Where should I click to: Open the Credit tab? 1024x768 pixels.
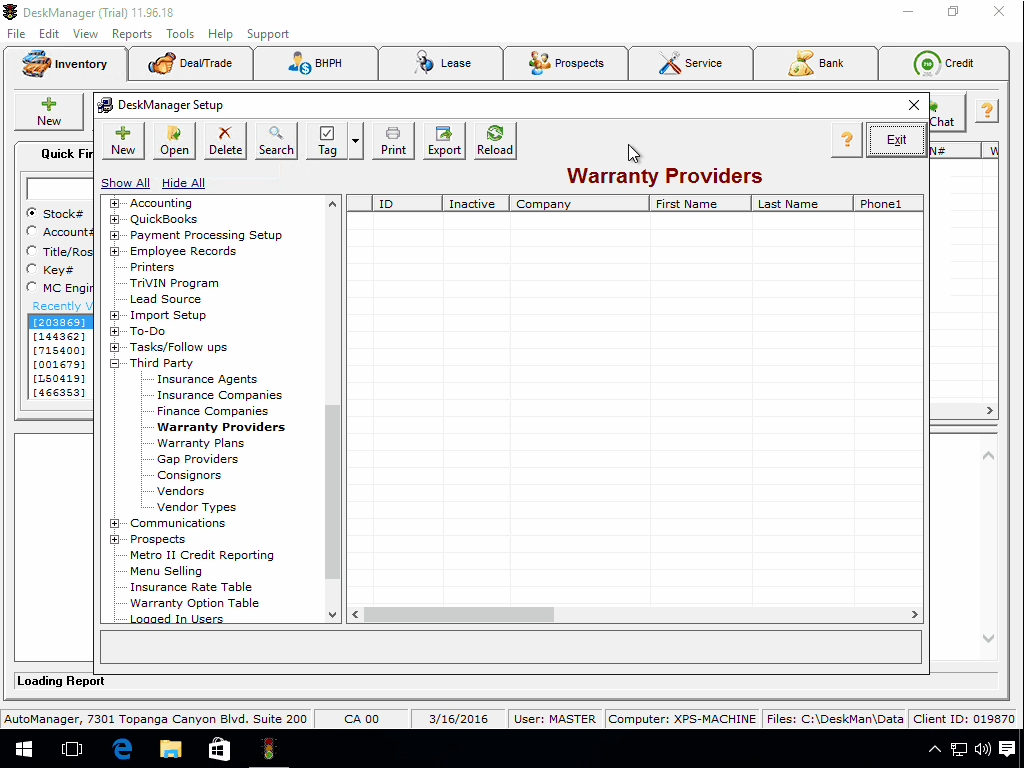click(944, 63)
